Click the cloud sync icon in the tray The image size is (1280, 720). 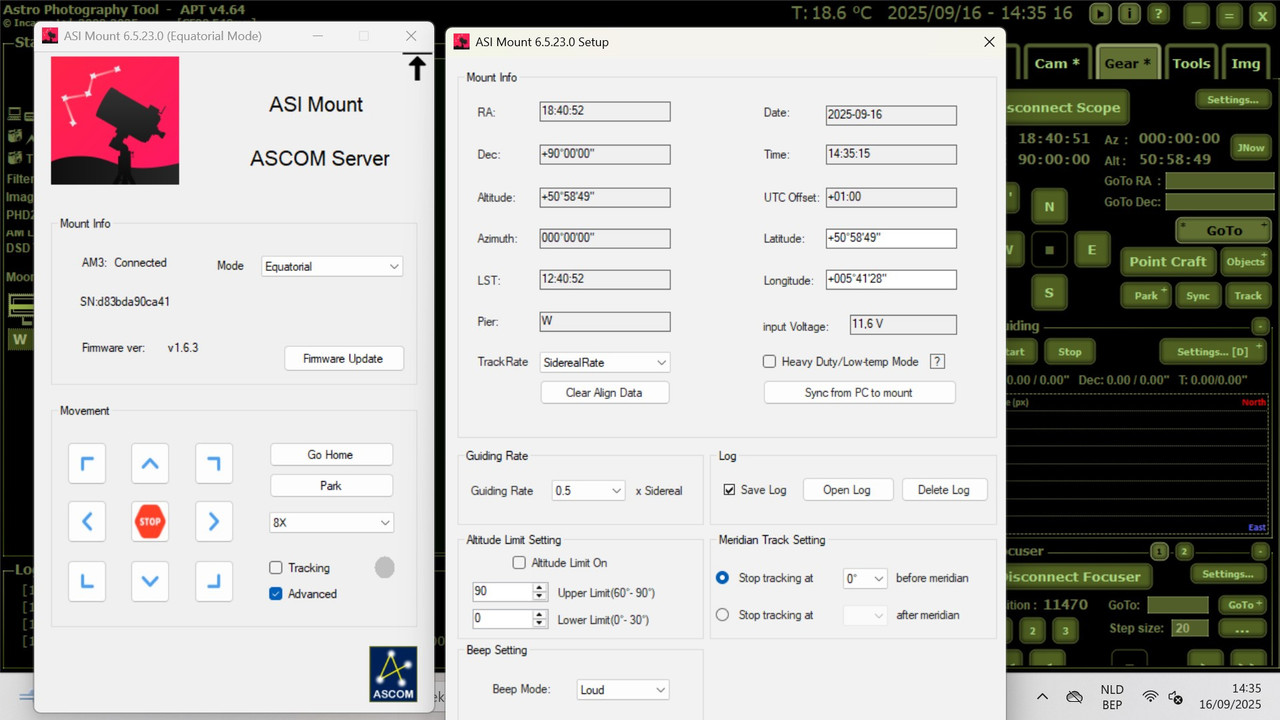(x=1075, y=697)
